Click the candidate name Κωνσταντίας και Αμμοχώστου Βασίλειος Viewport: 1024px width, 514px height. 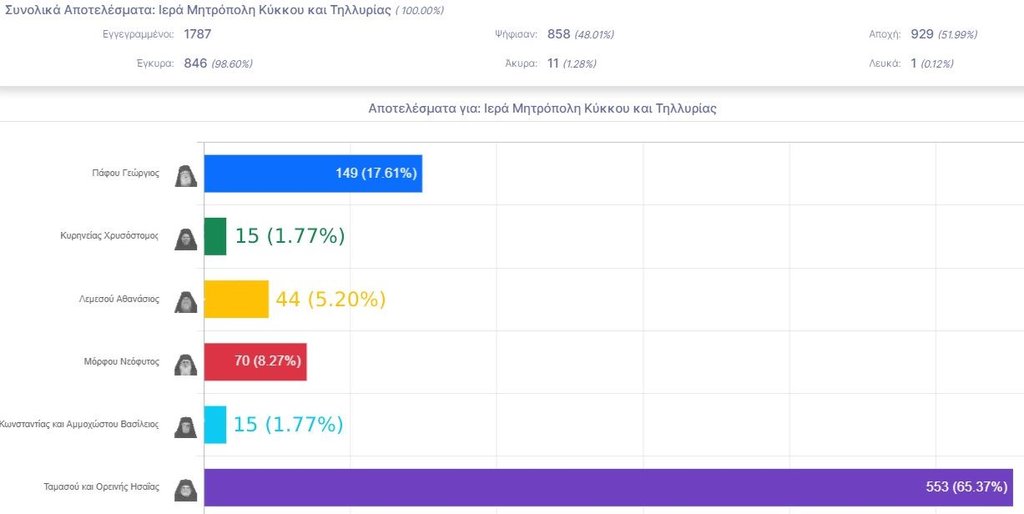coord(79,425)
